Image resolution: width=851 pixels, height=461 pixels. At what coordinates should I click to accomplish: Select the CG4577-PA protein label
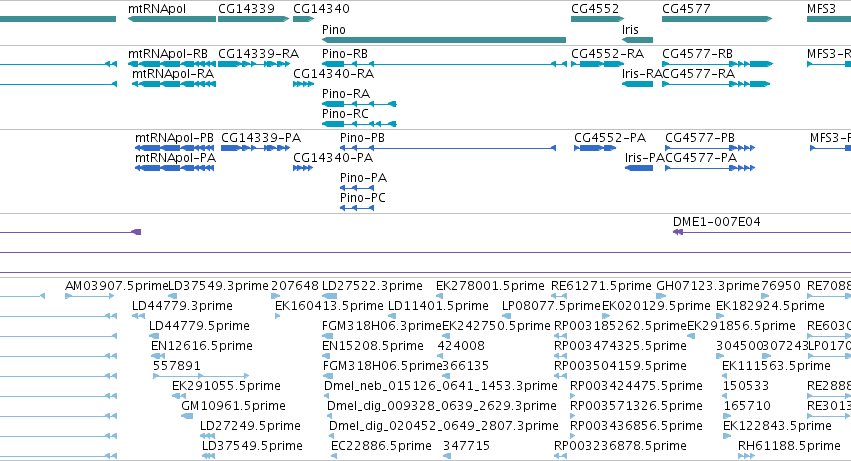(x=701, y=158)
